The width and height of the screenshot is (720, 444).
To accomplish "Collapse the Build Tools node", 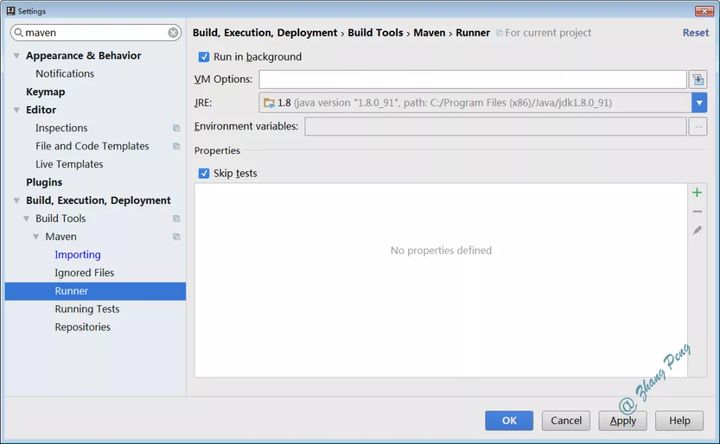I will pos(26,219).
